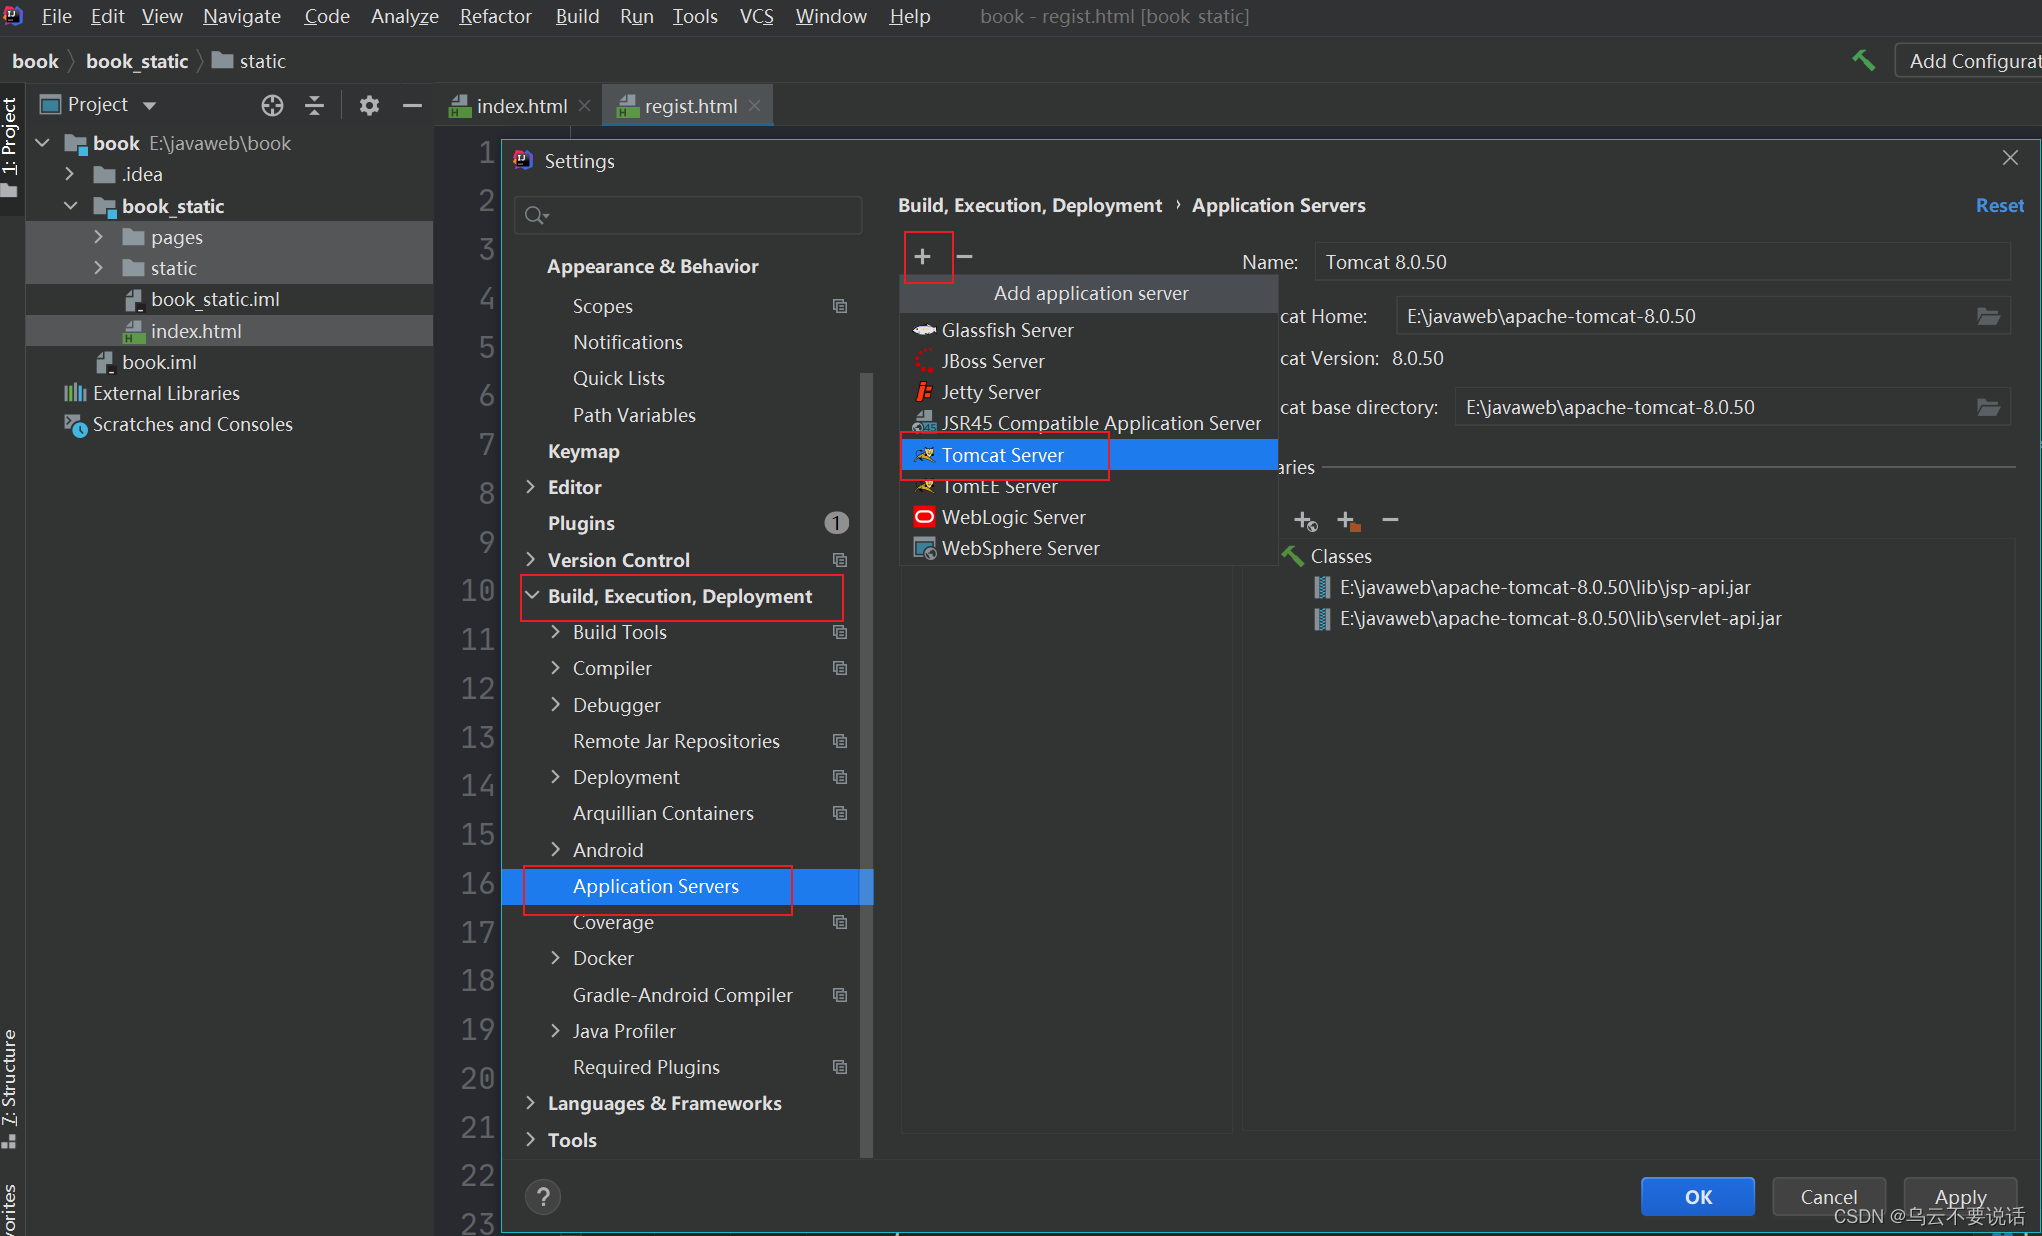
Task: Select jsp-api.jar library entry
Action: coord(1545,587)
